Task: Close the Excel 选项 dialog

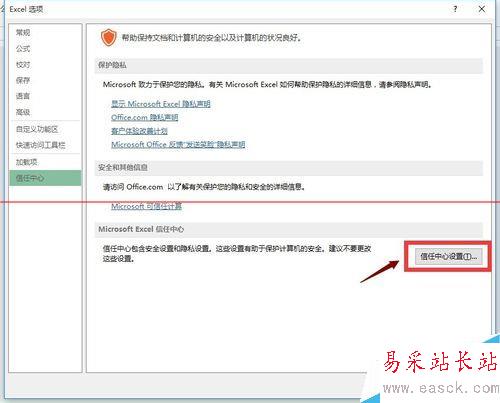Action: coord(482,9)
